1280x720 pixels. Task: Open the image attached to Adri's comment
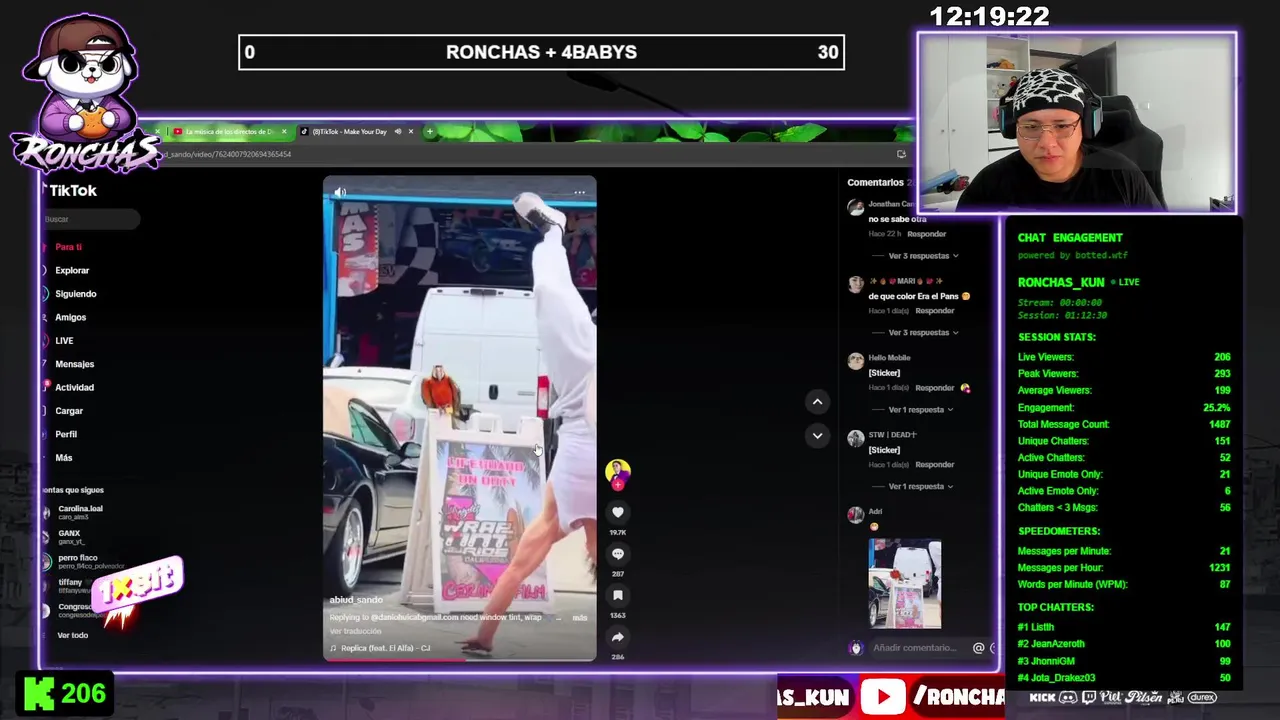coord(905,584)
